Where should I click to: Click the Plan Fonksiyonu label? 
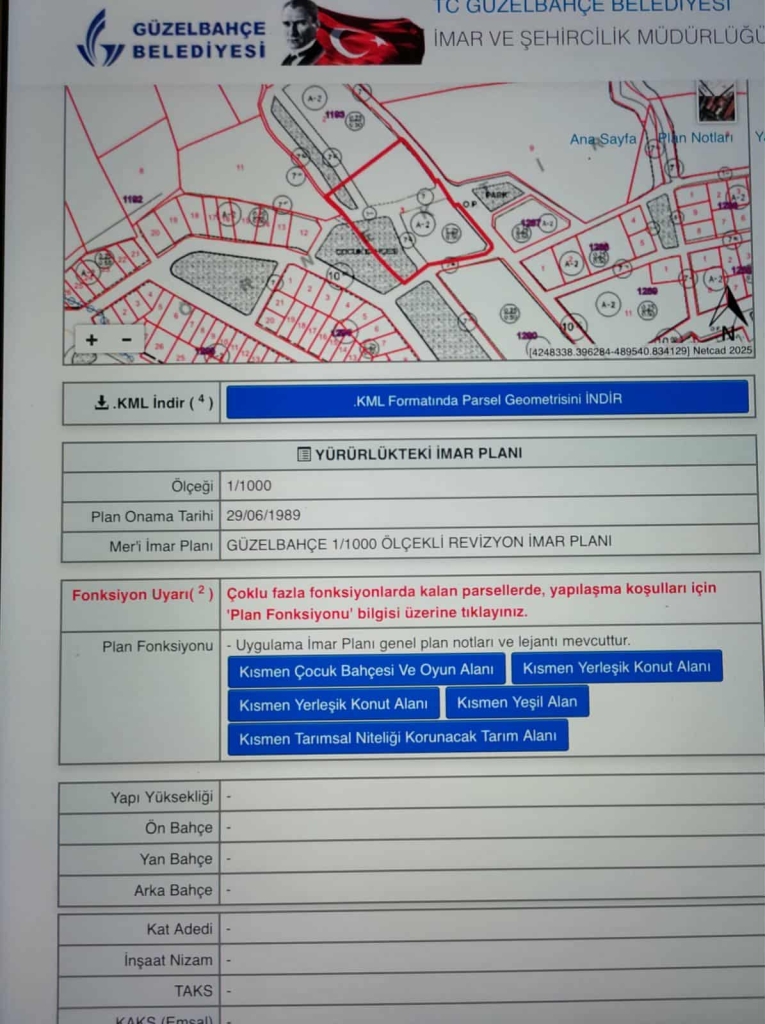click(x=157, y=647)
